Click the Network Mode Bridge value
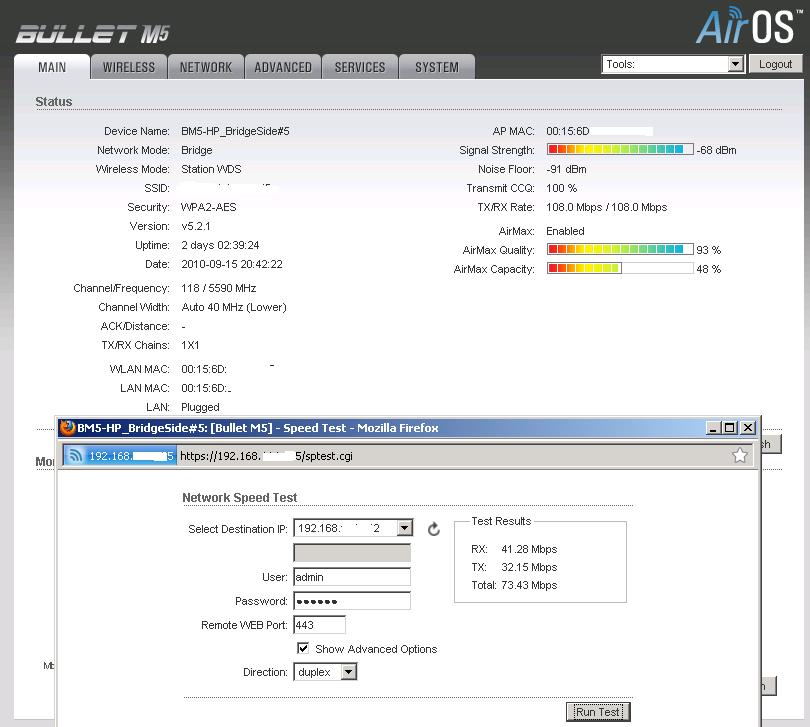 click(x=196, y=150)
